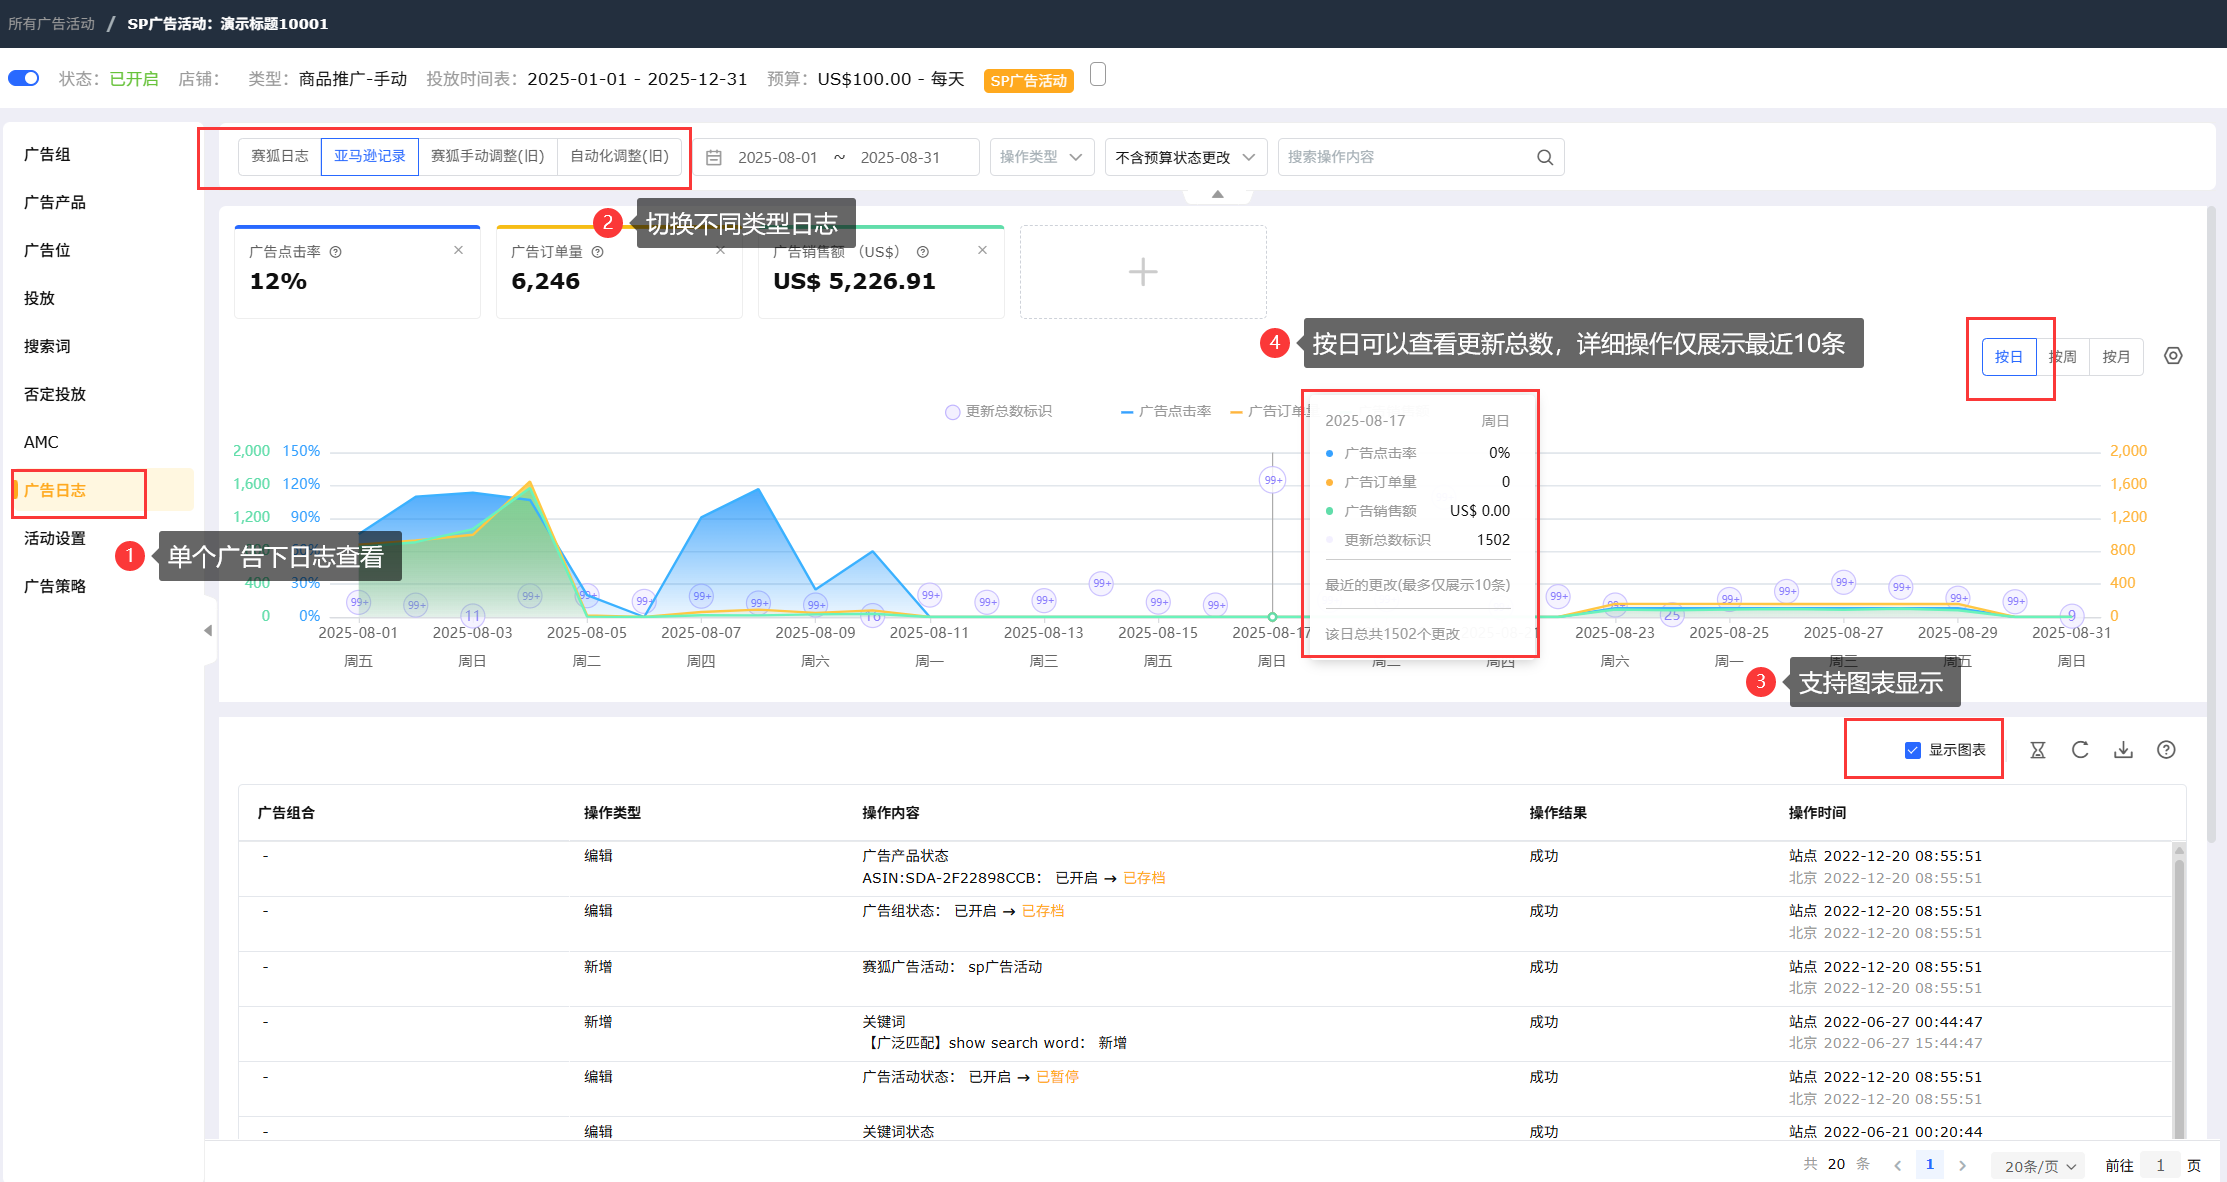Click the 搜索操作内容 search field
Image resolution: width=2227 pixels, height=1182 pixels.
point(1421,157)
